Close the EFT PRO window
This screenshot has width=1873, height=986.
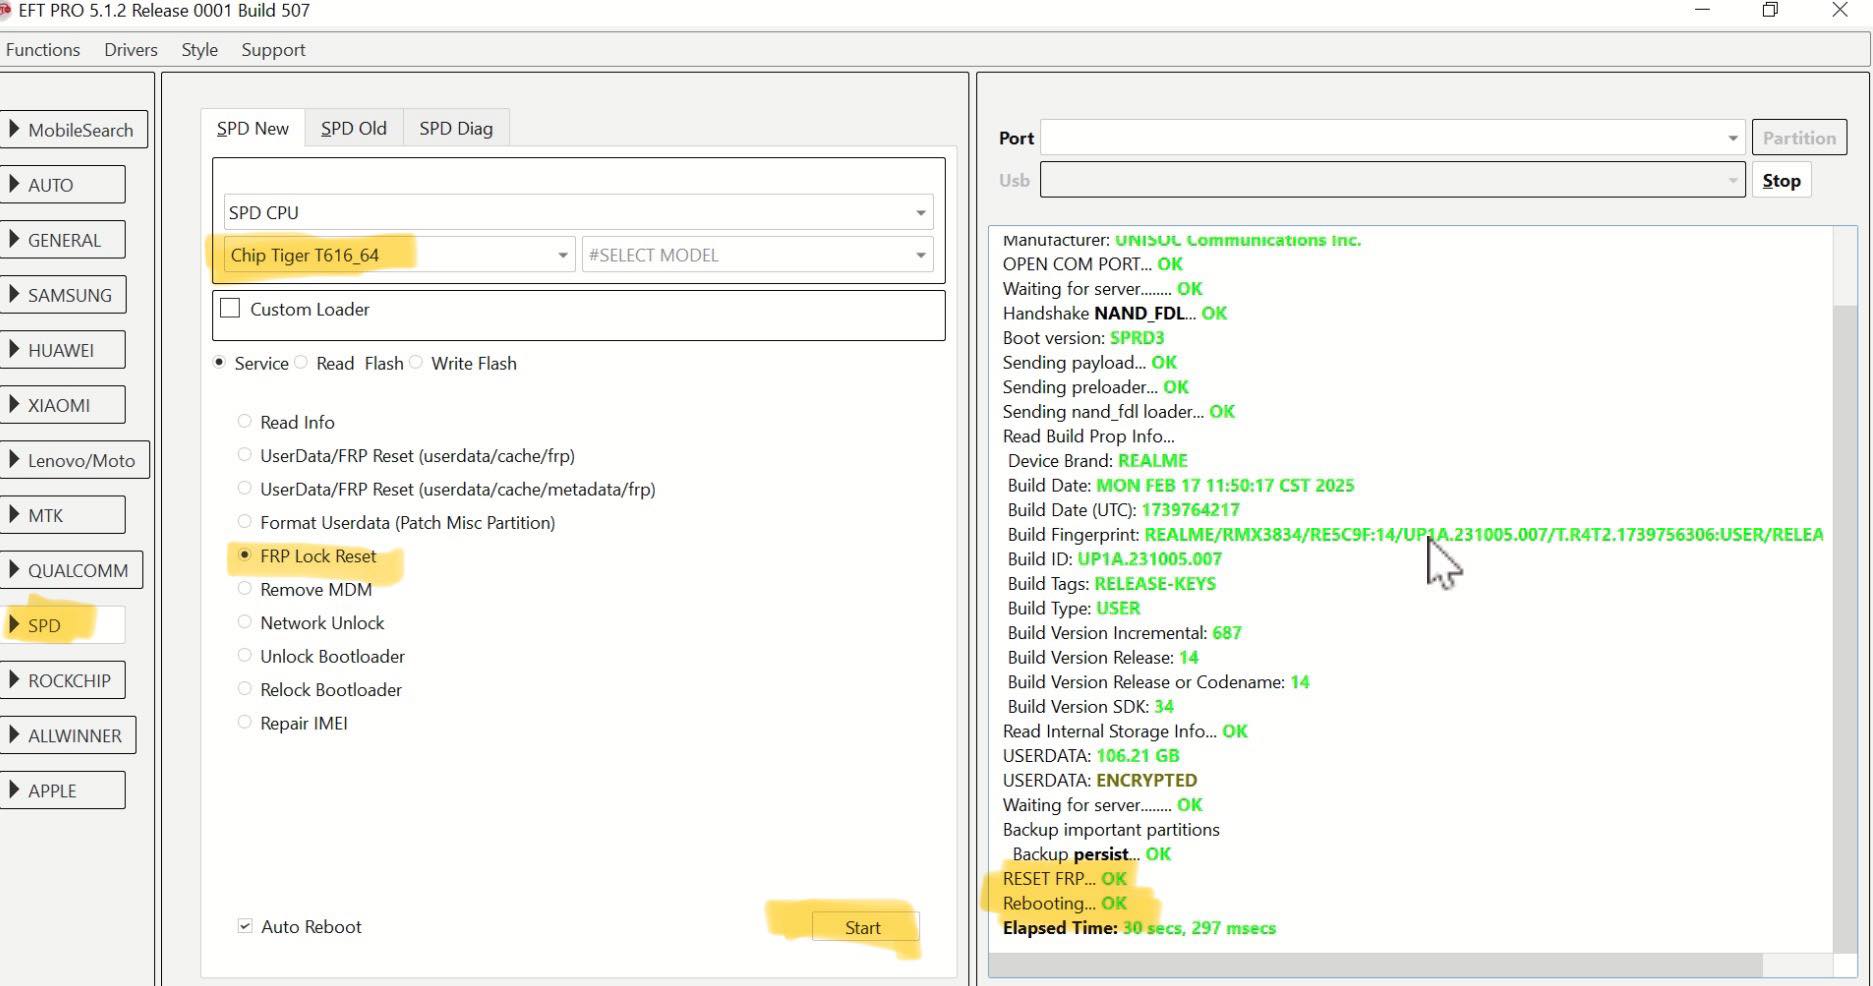[1840, 10]
